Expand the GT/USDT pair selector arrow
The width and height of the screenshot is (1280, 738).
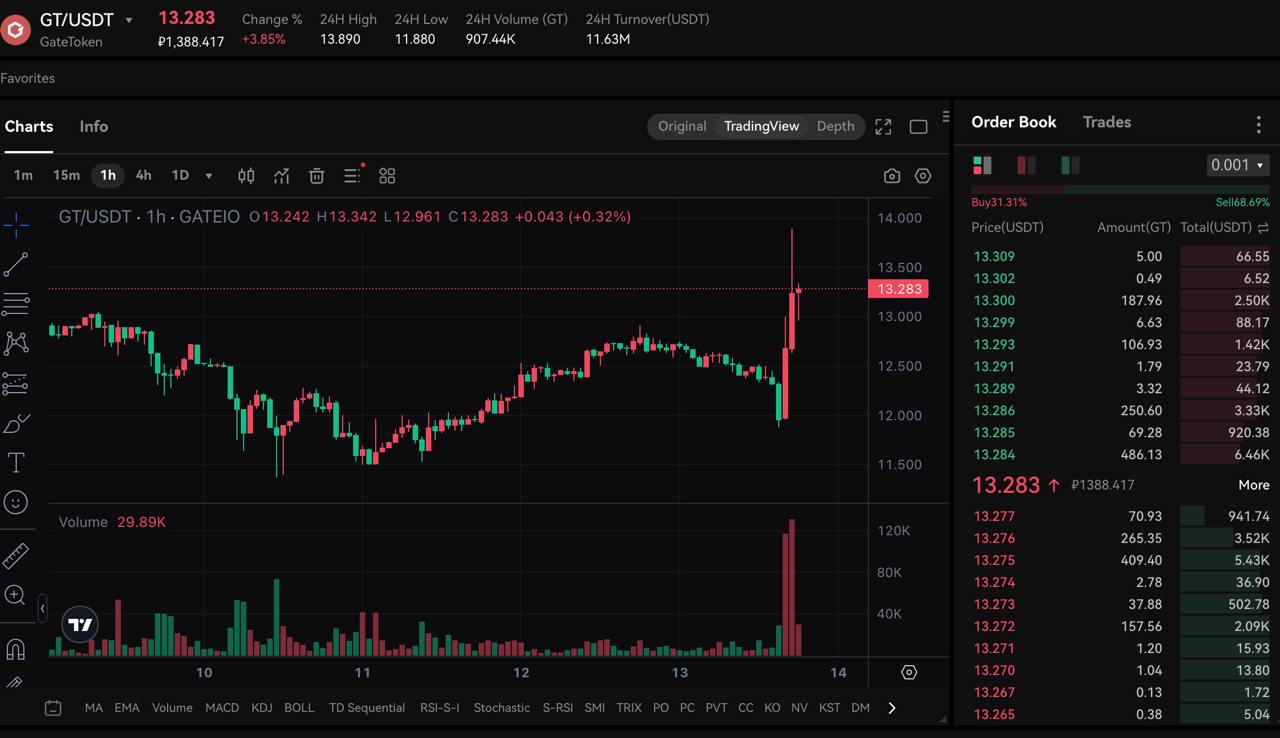point(129,20)
